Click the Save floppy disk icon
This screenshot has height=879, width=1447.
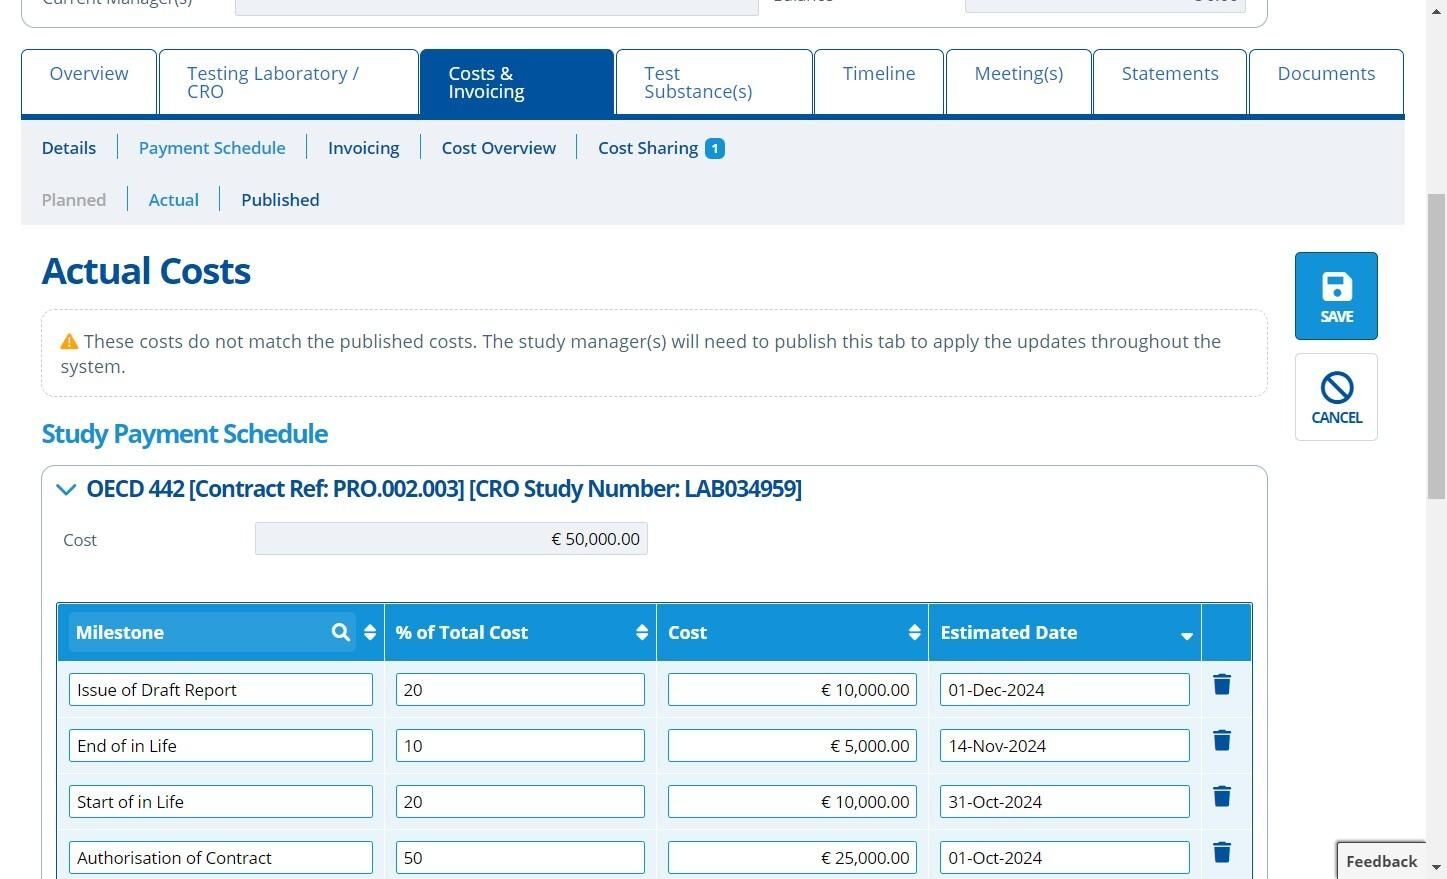pos(1336,288)
